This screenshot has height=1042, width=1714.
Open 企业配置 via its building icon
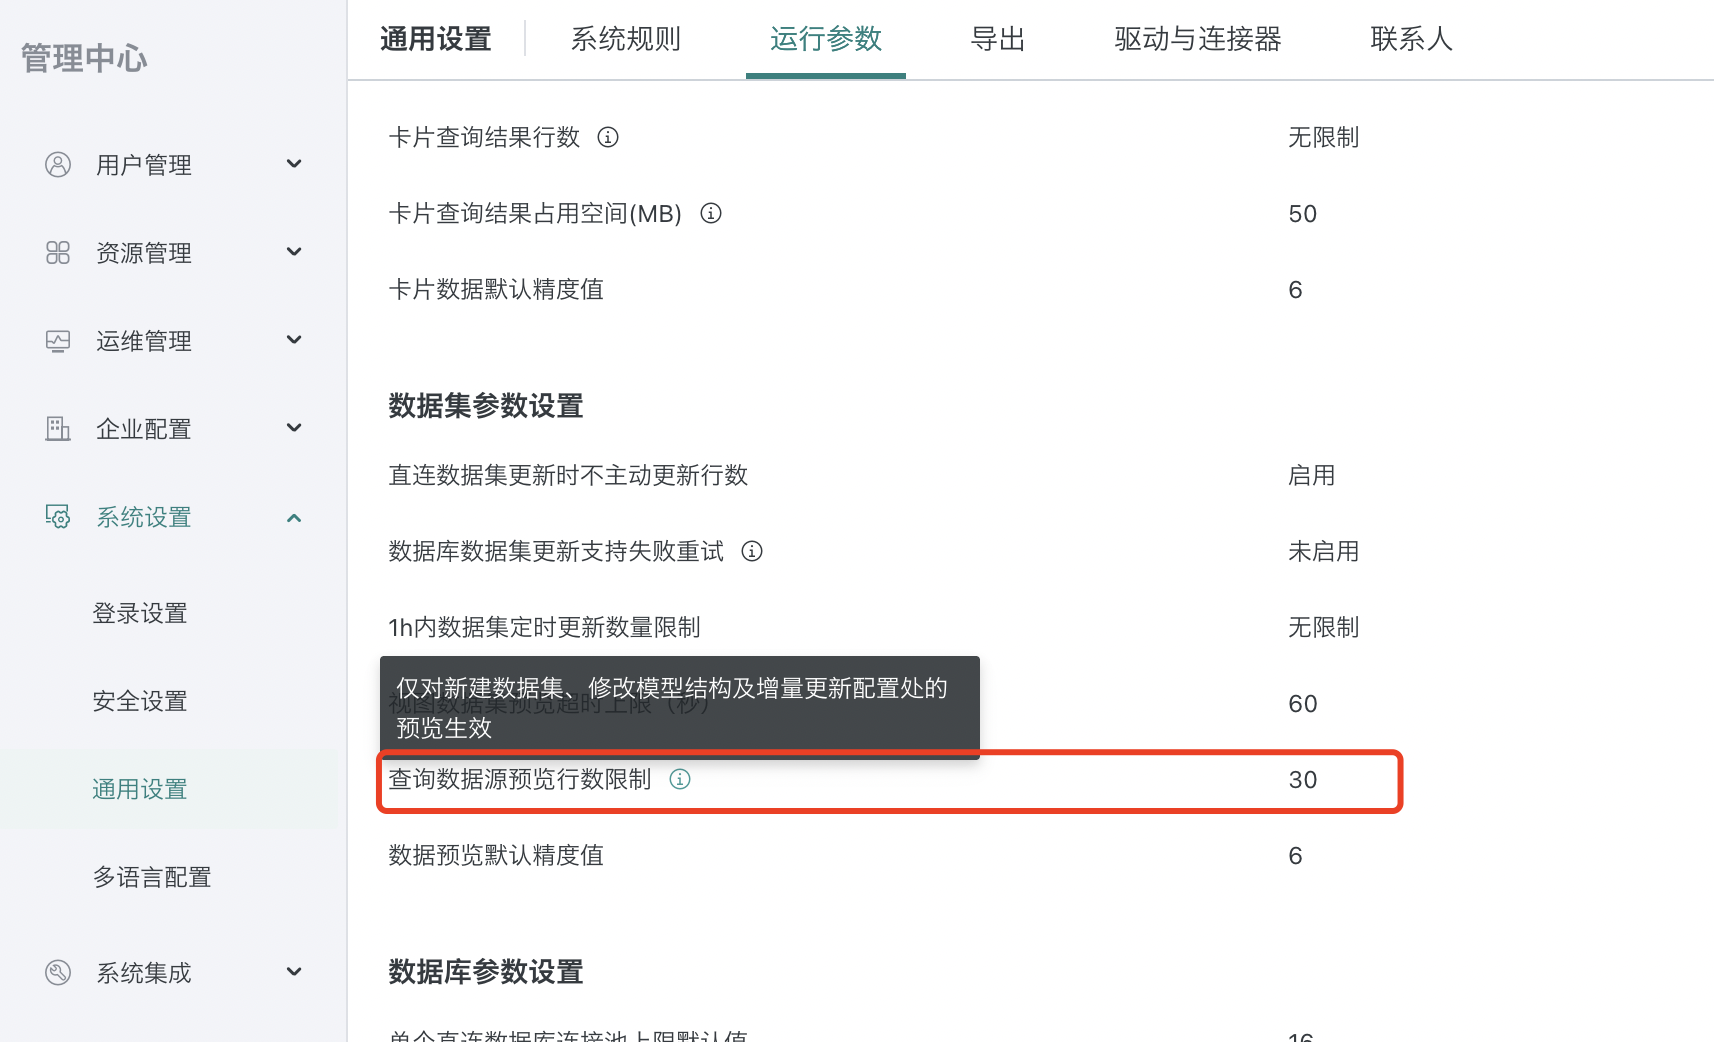[x=57, y=428]
